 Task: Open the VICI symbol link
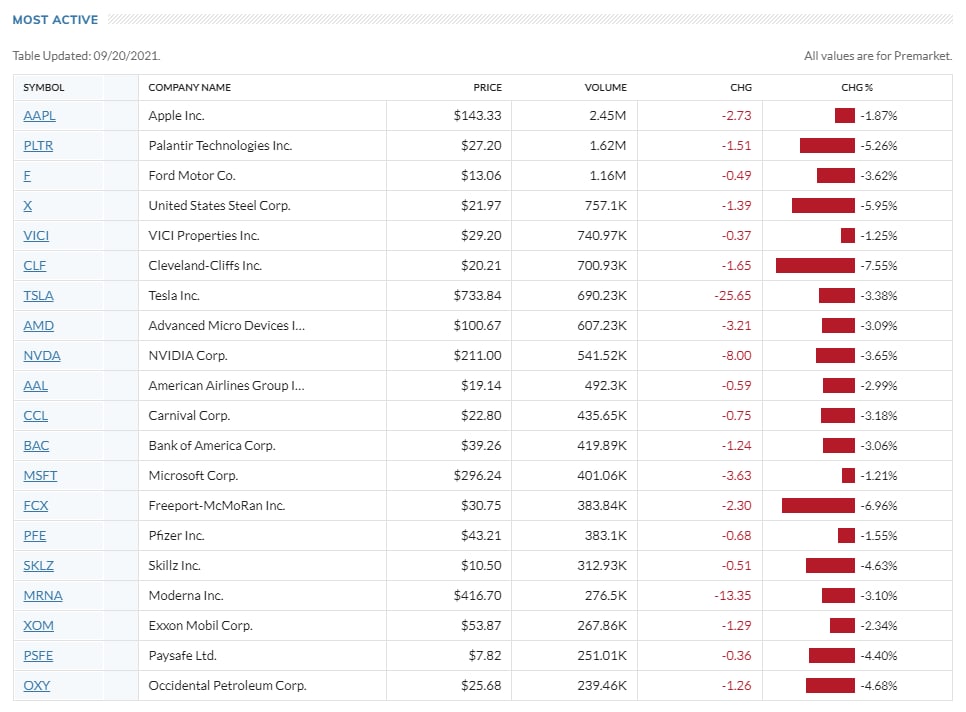[36, 236]
